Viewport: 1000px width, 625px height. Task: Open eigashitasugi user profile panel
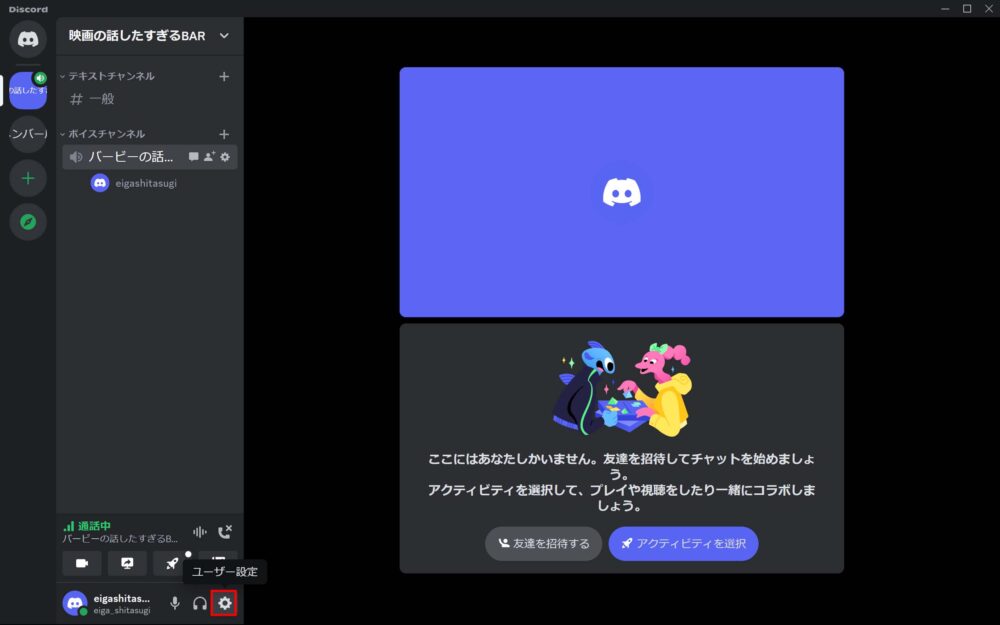pos(108,603)
